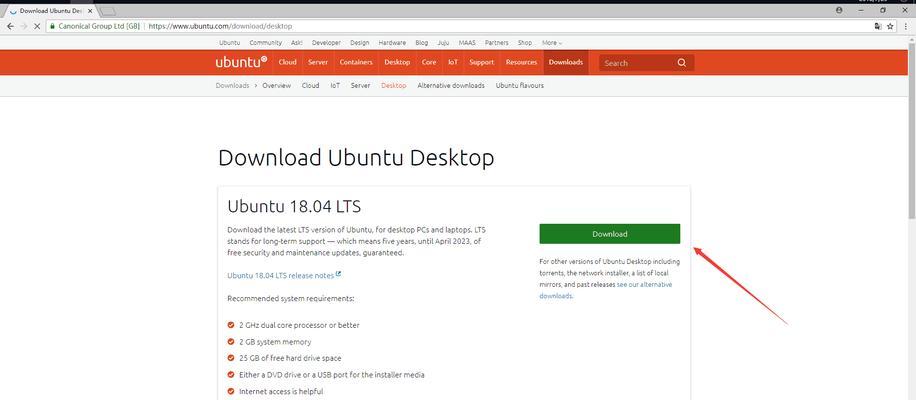Open Containers in the navigation bar
This screenshot has width=916, height=400.
(356, 62)
